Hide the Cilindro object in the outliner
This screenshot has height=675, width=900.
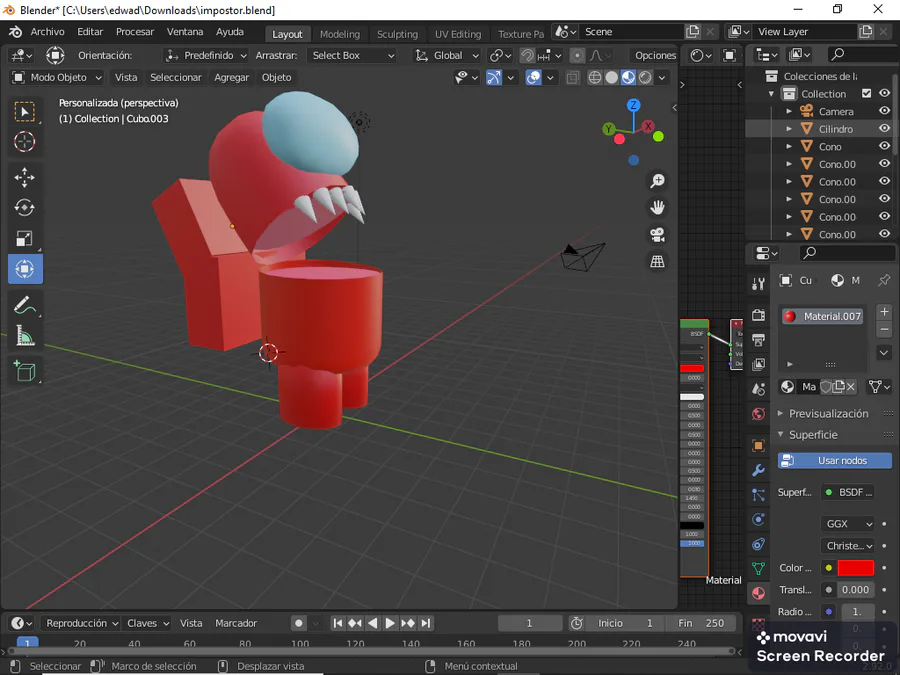885,129
